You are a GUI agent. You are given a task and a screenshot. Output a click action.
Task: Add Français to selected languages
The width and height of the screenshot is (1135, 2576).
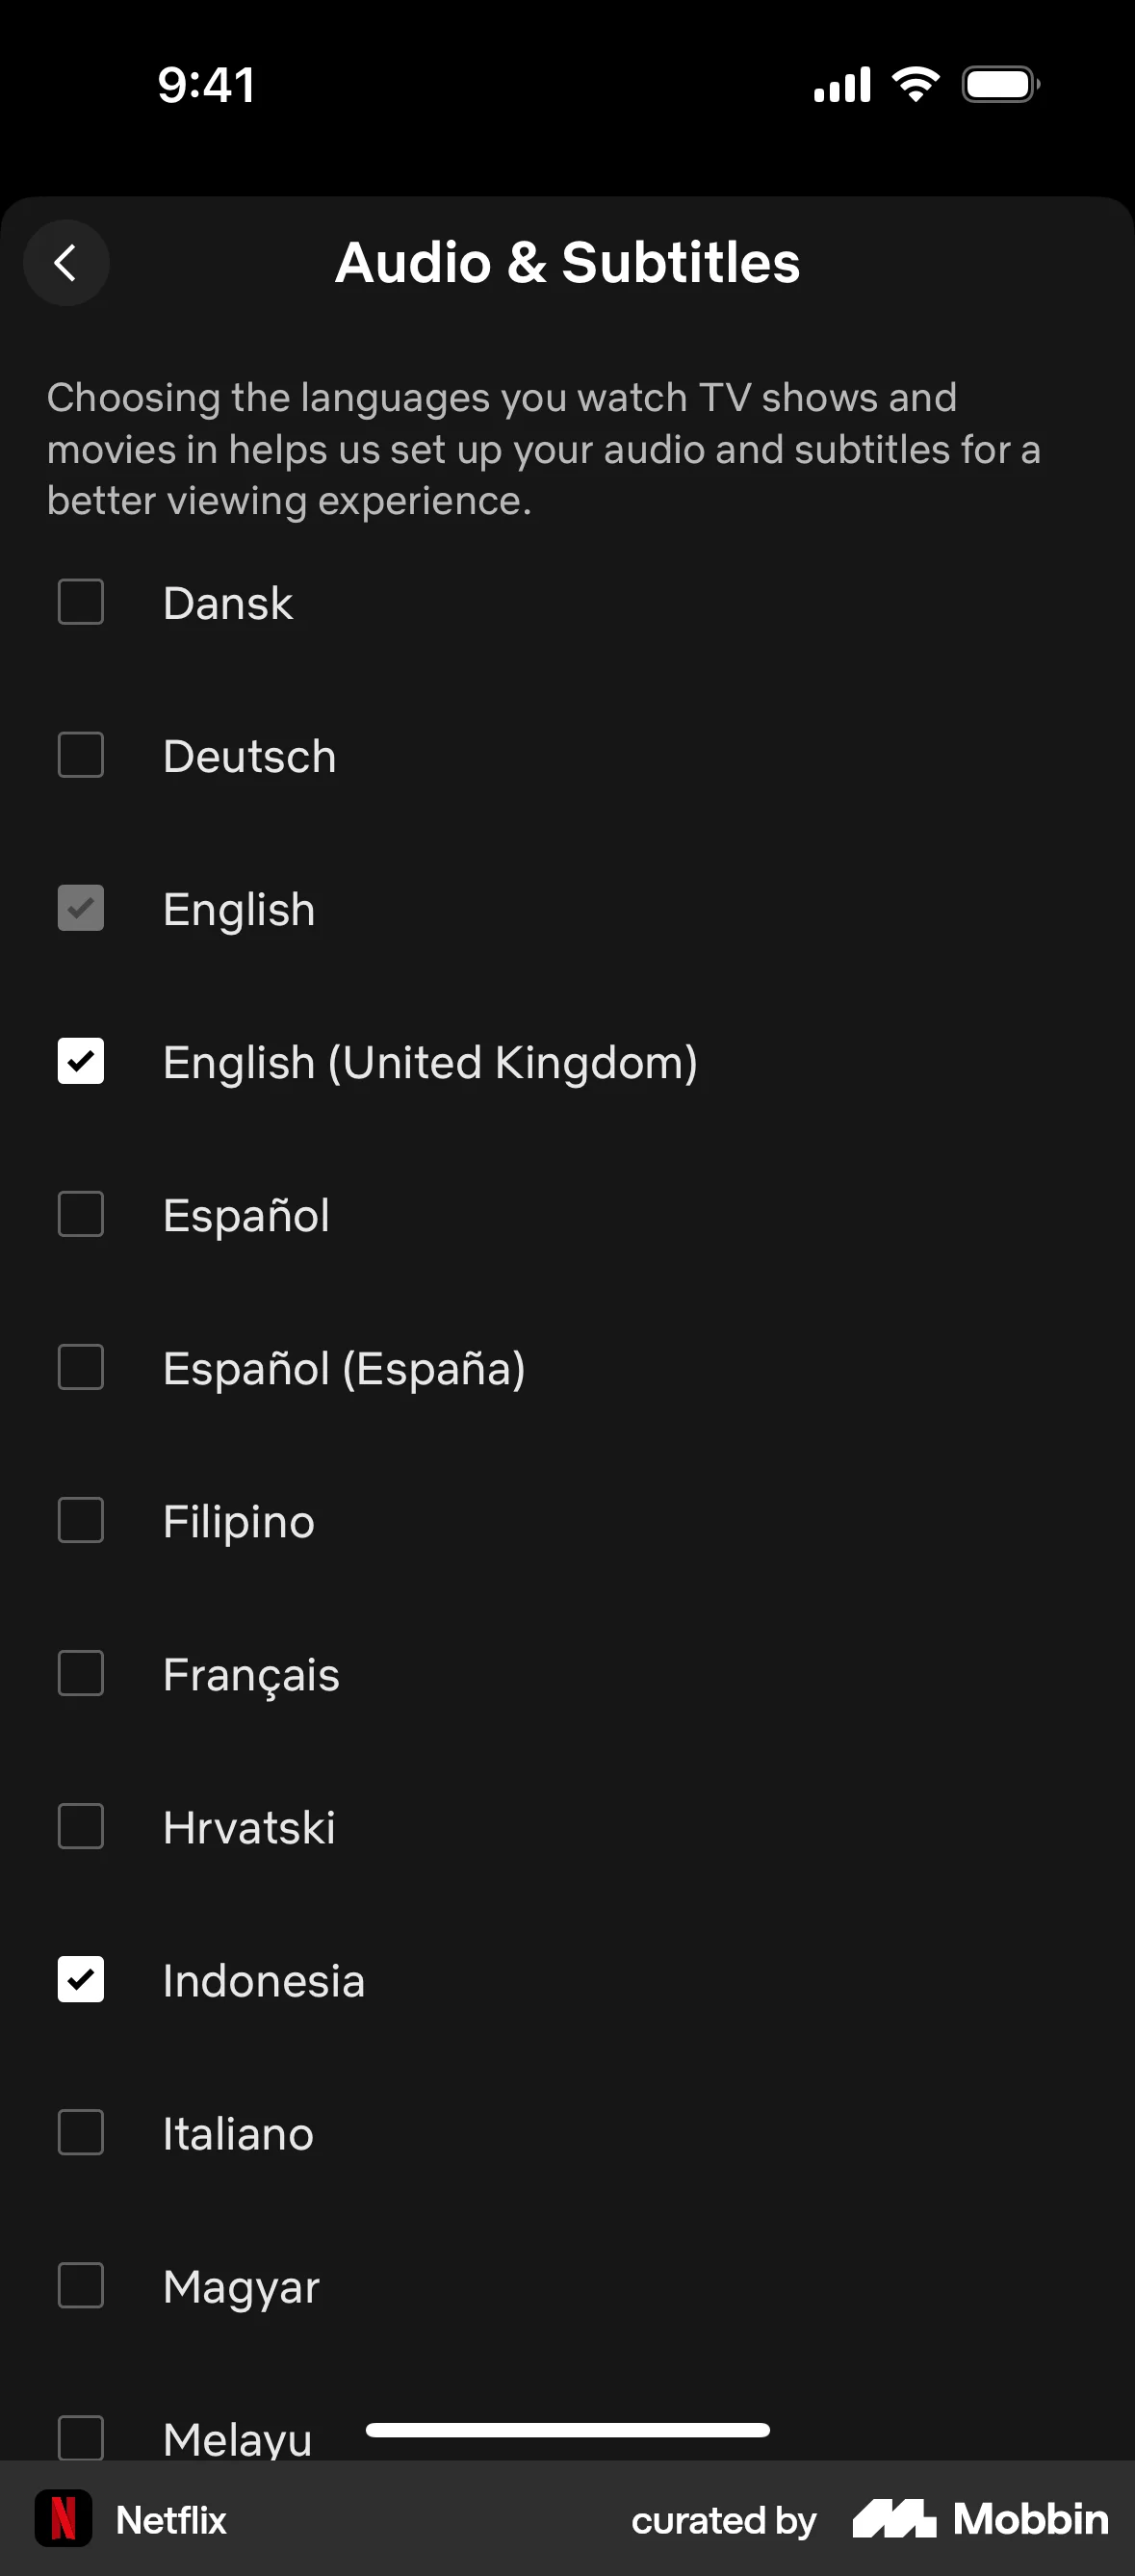point(81,1673)
